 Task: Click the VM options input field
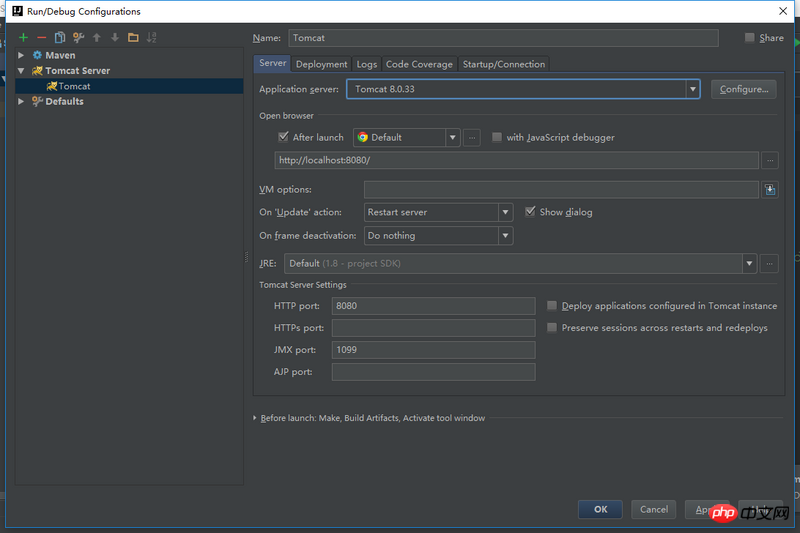point(561,190)
